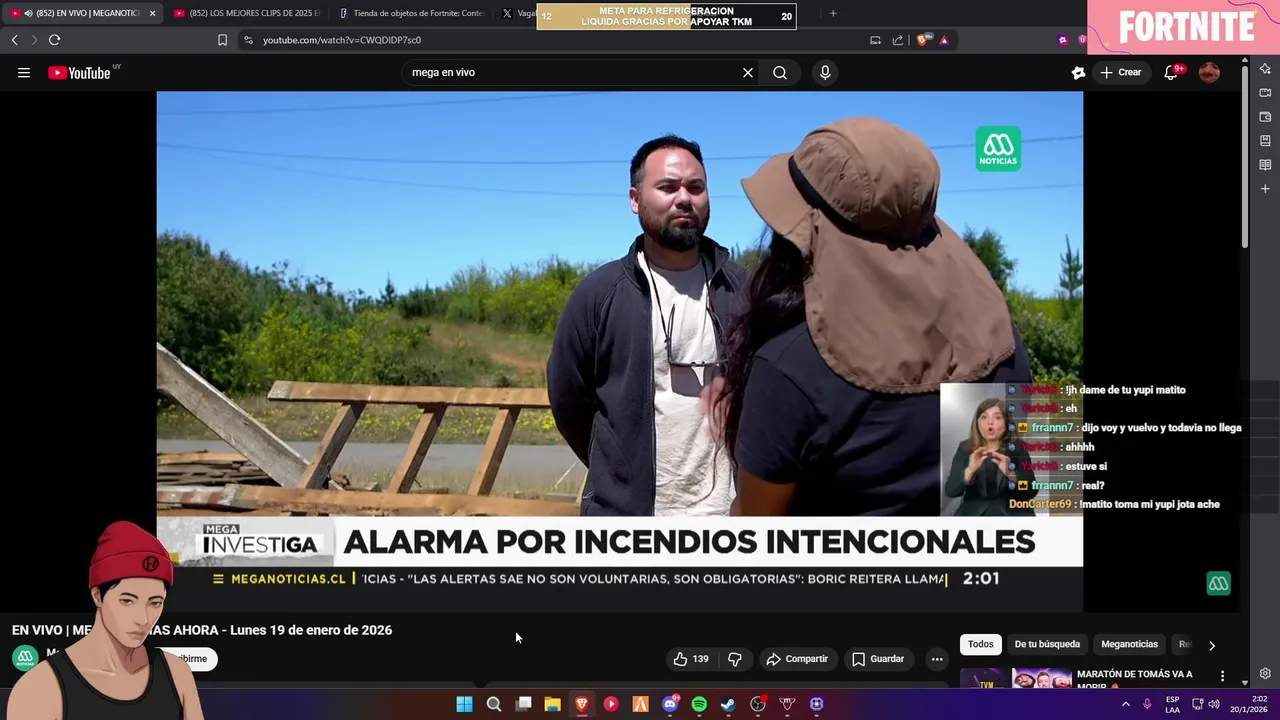Open the Crear upload menu
This screenshot has height=720, width=1280.
click(1121, 72)
